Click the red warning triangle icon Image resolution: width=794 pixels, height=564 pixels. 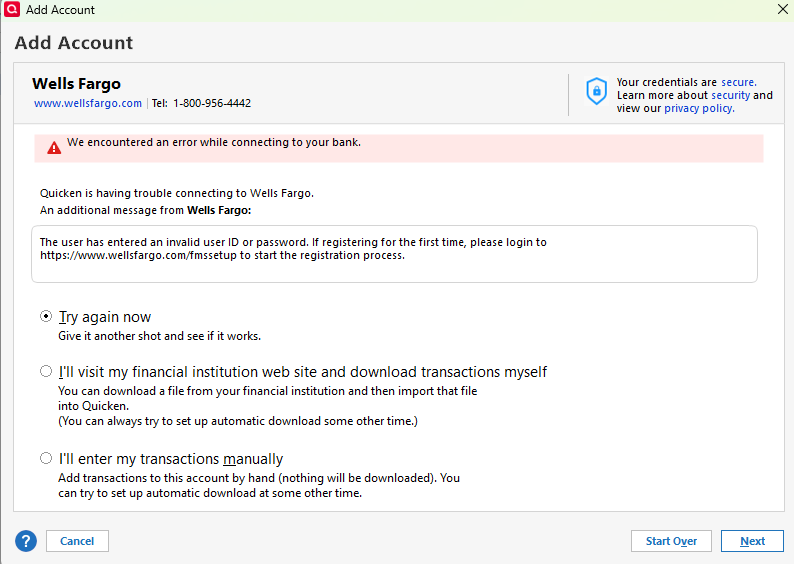tap(54, 148)
